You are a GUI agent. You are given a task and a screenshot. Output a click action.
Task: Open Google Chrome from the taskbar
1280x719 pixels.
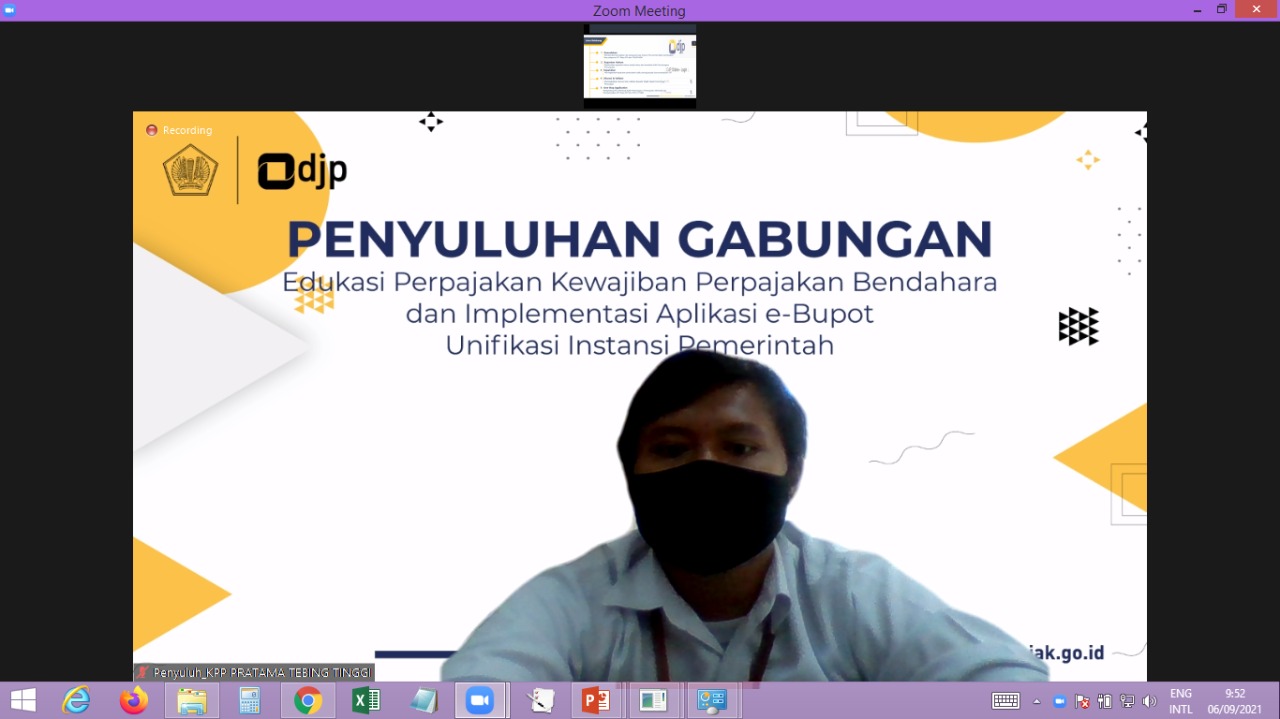click(x=308, y=701)
